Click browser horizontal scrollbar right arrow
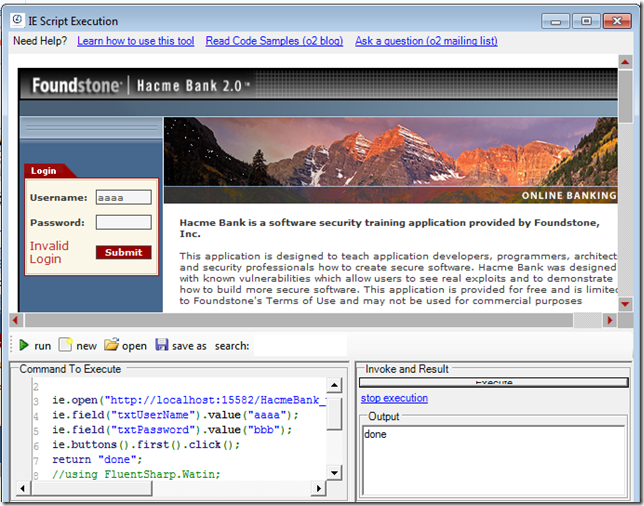 610,320
